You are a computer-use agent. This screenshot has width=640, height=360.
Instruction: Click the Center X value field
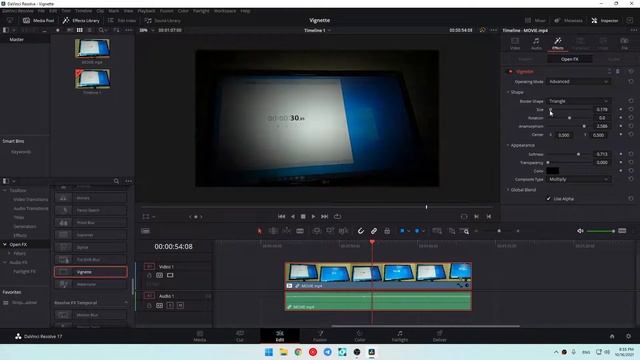(x=564, y=135)
